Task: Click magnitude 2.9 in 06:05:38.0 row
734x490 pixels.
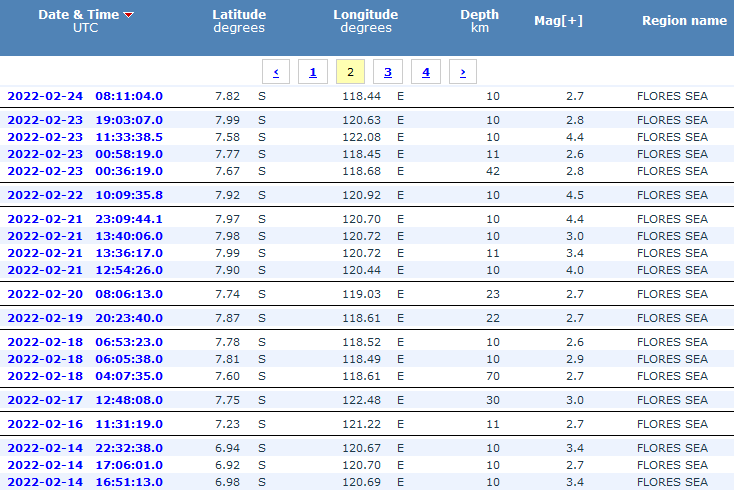Action: (x=575, y=359)
